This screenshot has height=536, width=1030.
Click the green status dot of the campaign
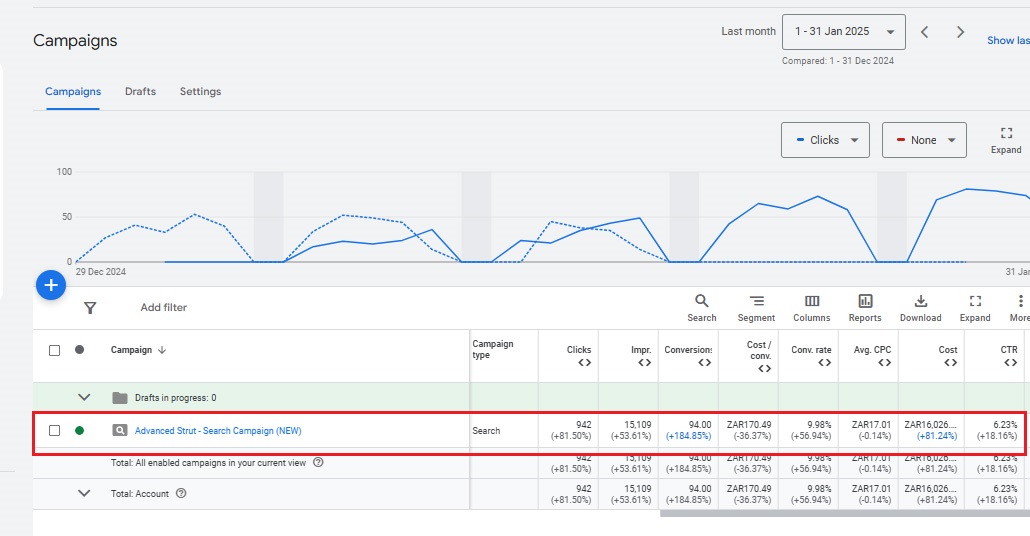point(80,431)
